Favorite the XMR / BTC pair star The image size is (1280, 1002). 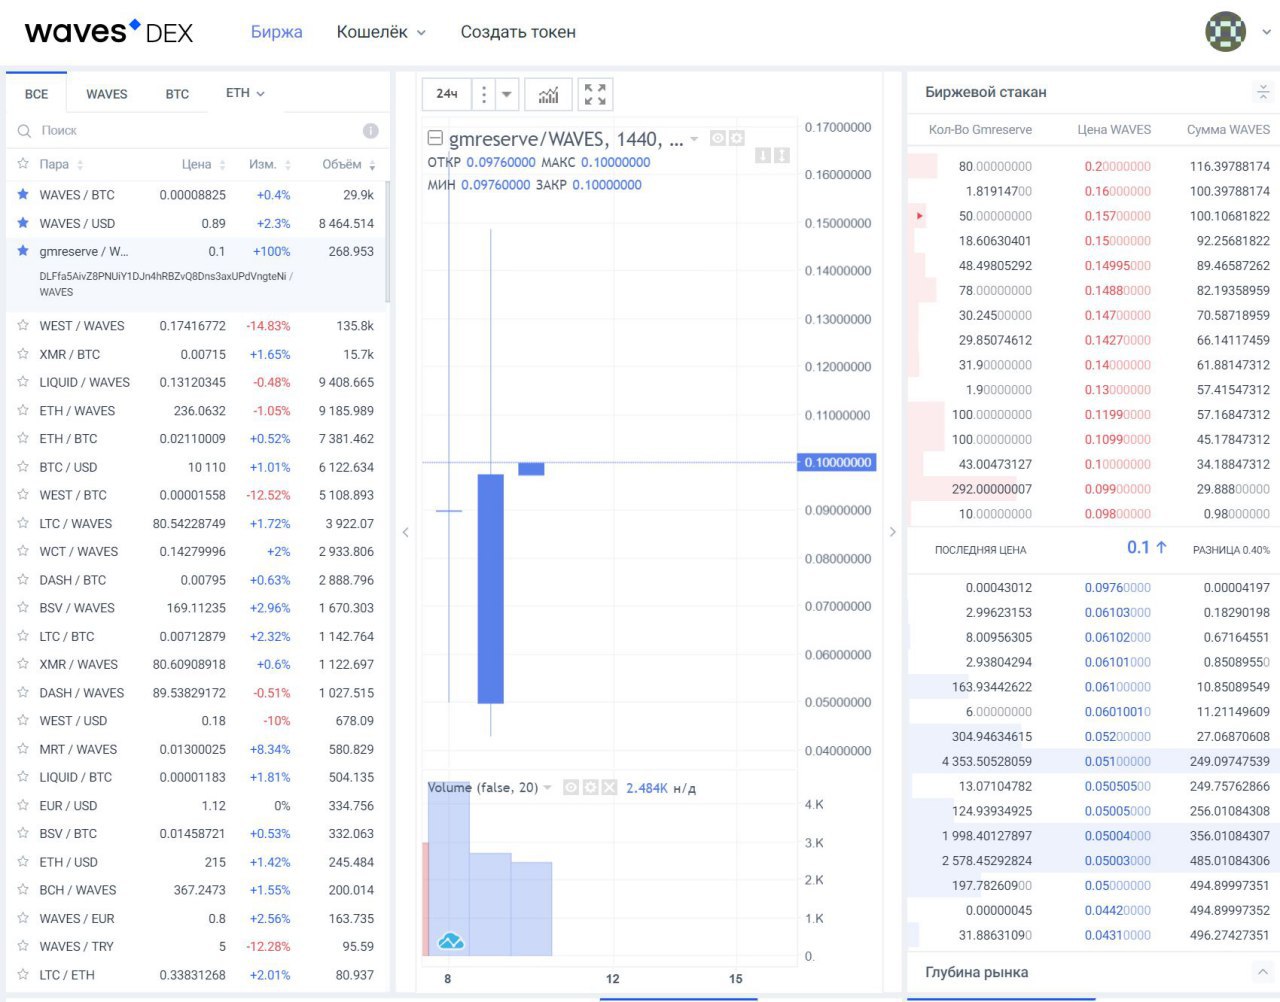click(23, 354)
